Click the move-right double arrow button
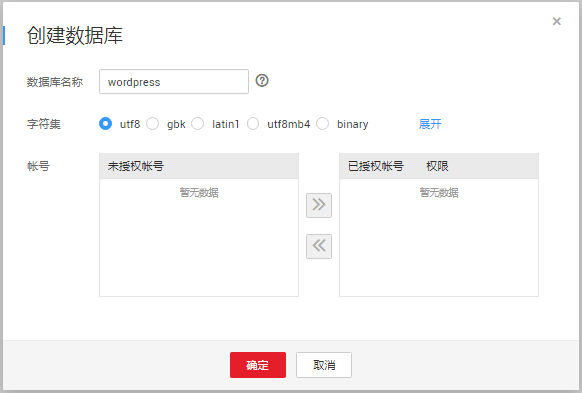 (319, 205)
